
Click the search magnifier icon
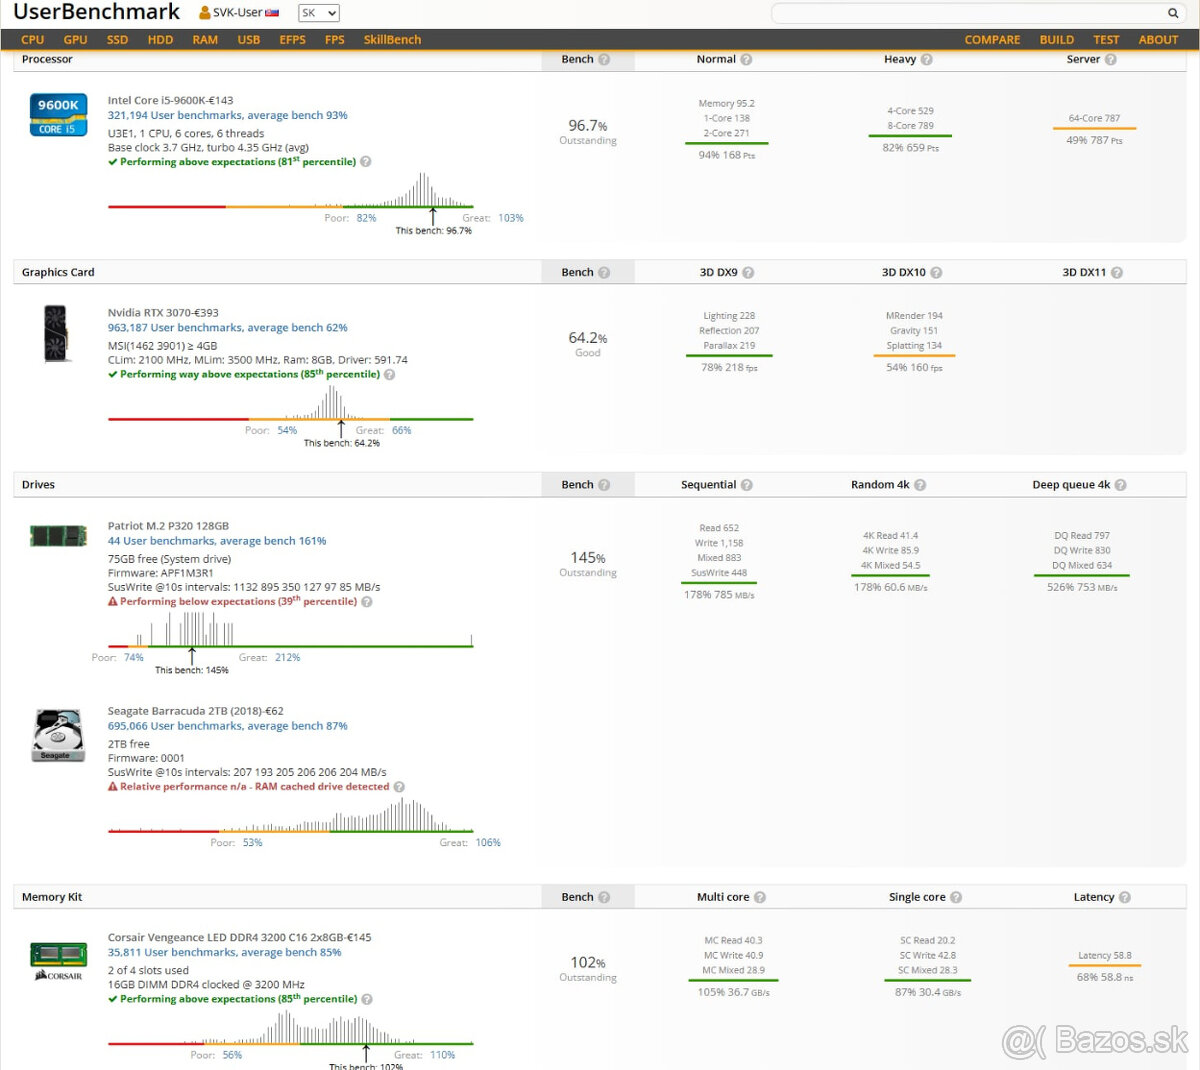(x=1173, y=13)
